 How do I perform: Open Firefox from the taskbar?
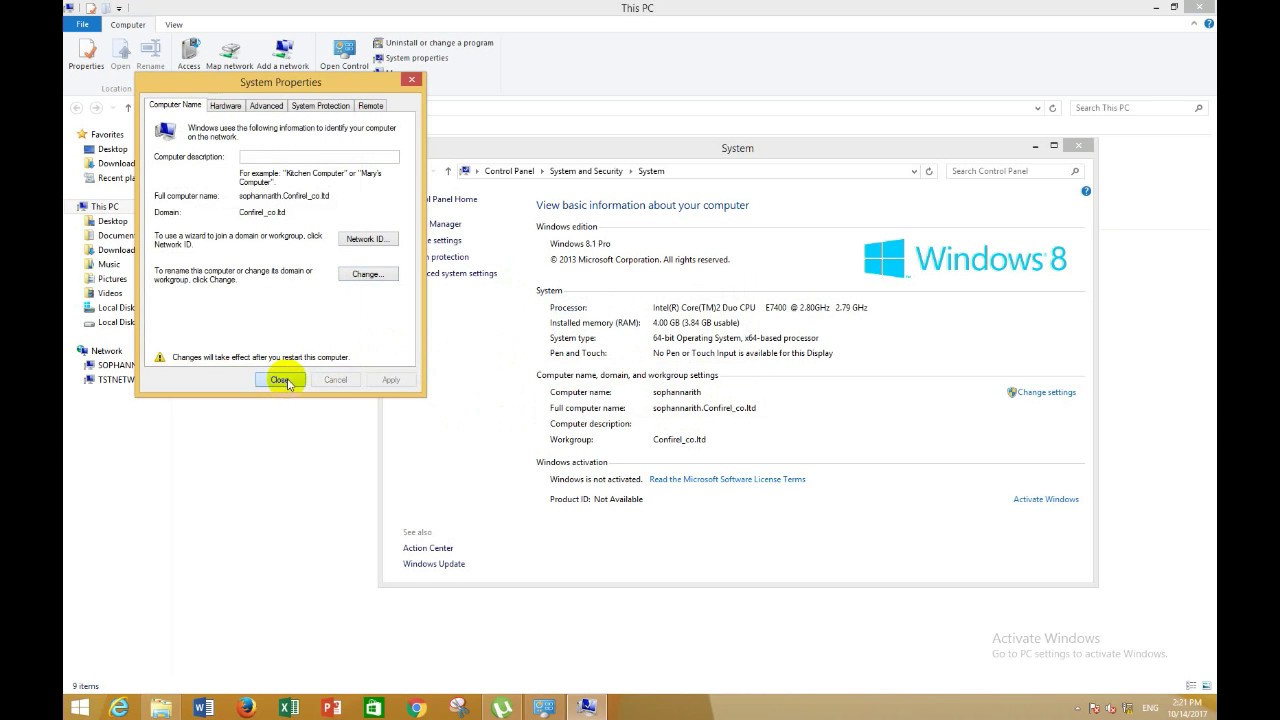click(246, 708)
